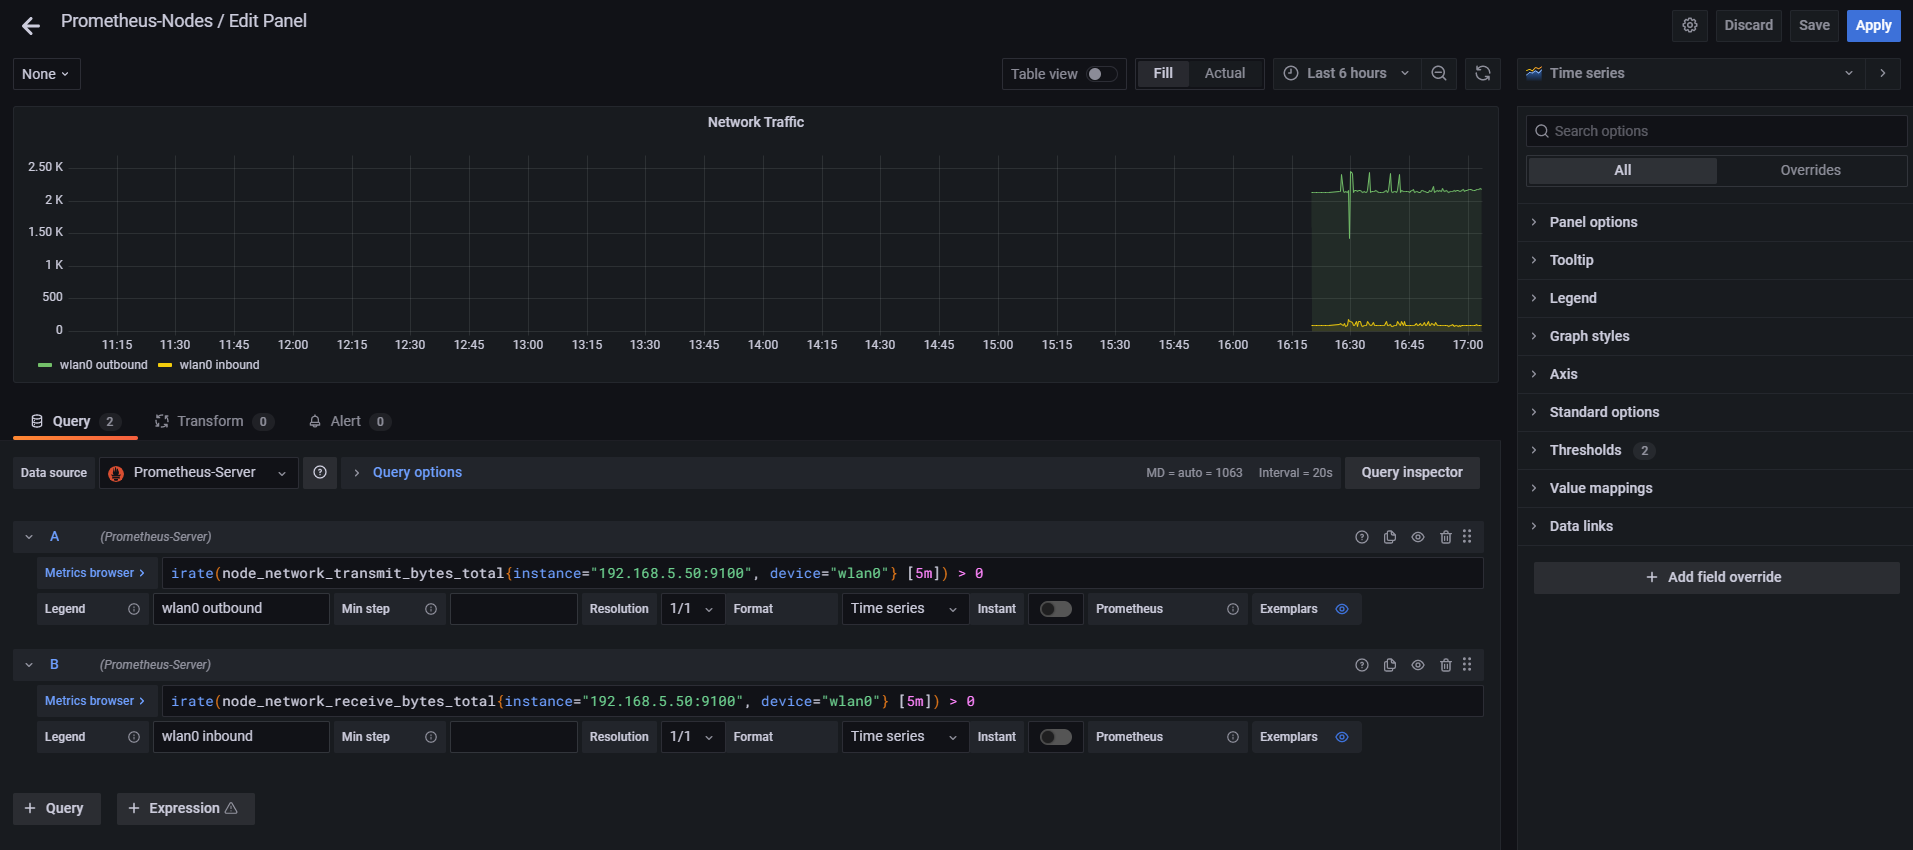Show help for query B
Image resolution: width=1913 pixels, height=850 pixels.
(1362, 665)
